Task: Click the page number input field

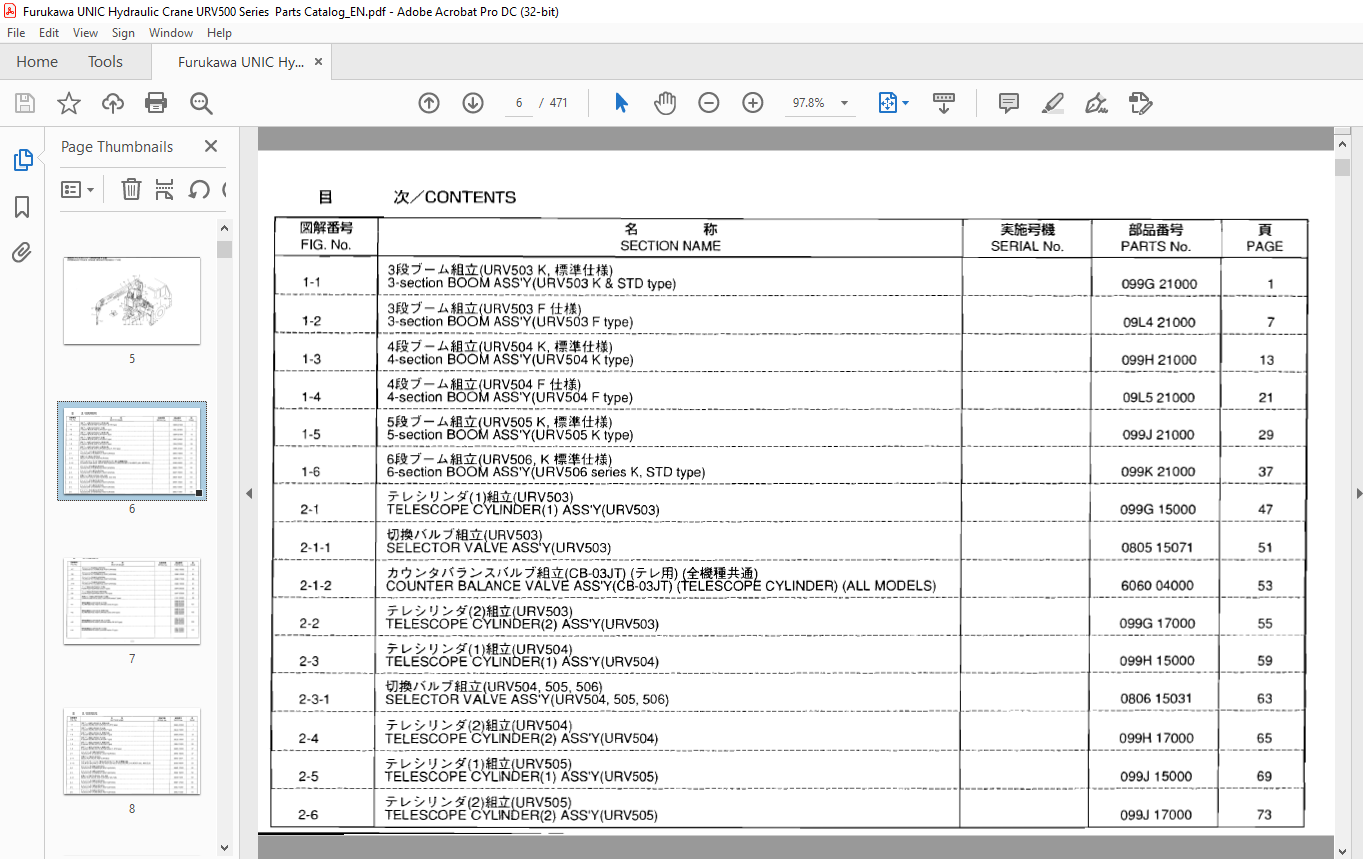Action: click(519, 103)
